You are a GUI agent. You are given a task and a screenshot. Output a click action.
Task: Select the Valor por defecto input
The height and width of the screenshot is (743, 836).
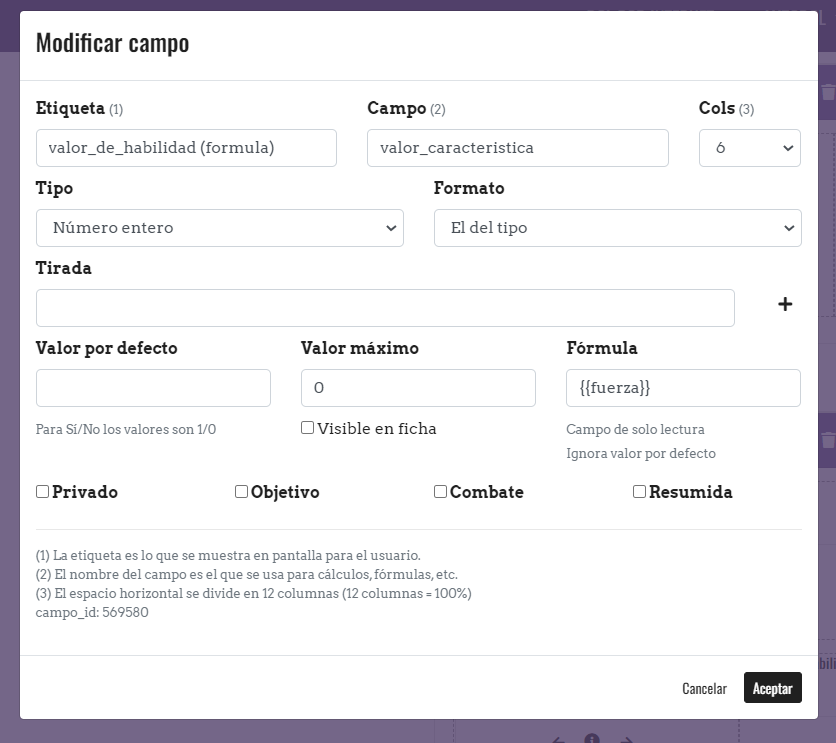[x=153, y=387]
